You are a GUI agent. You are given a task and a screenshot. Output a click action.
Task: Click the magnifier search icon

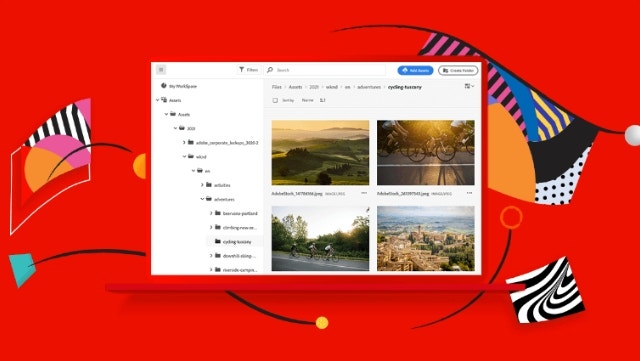270,70
